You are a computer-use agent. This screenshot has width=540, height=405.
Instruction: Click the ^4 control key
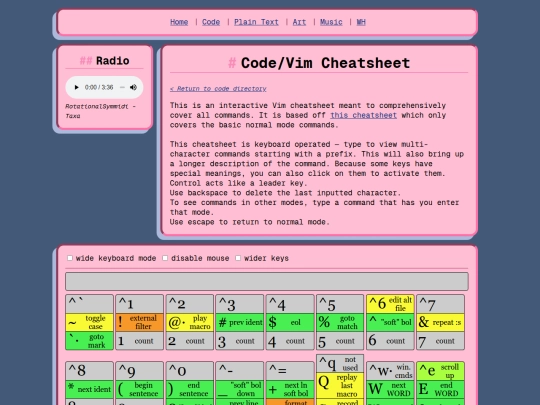coord(290,304)
